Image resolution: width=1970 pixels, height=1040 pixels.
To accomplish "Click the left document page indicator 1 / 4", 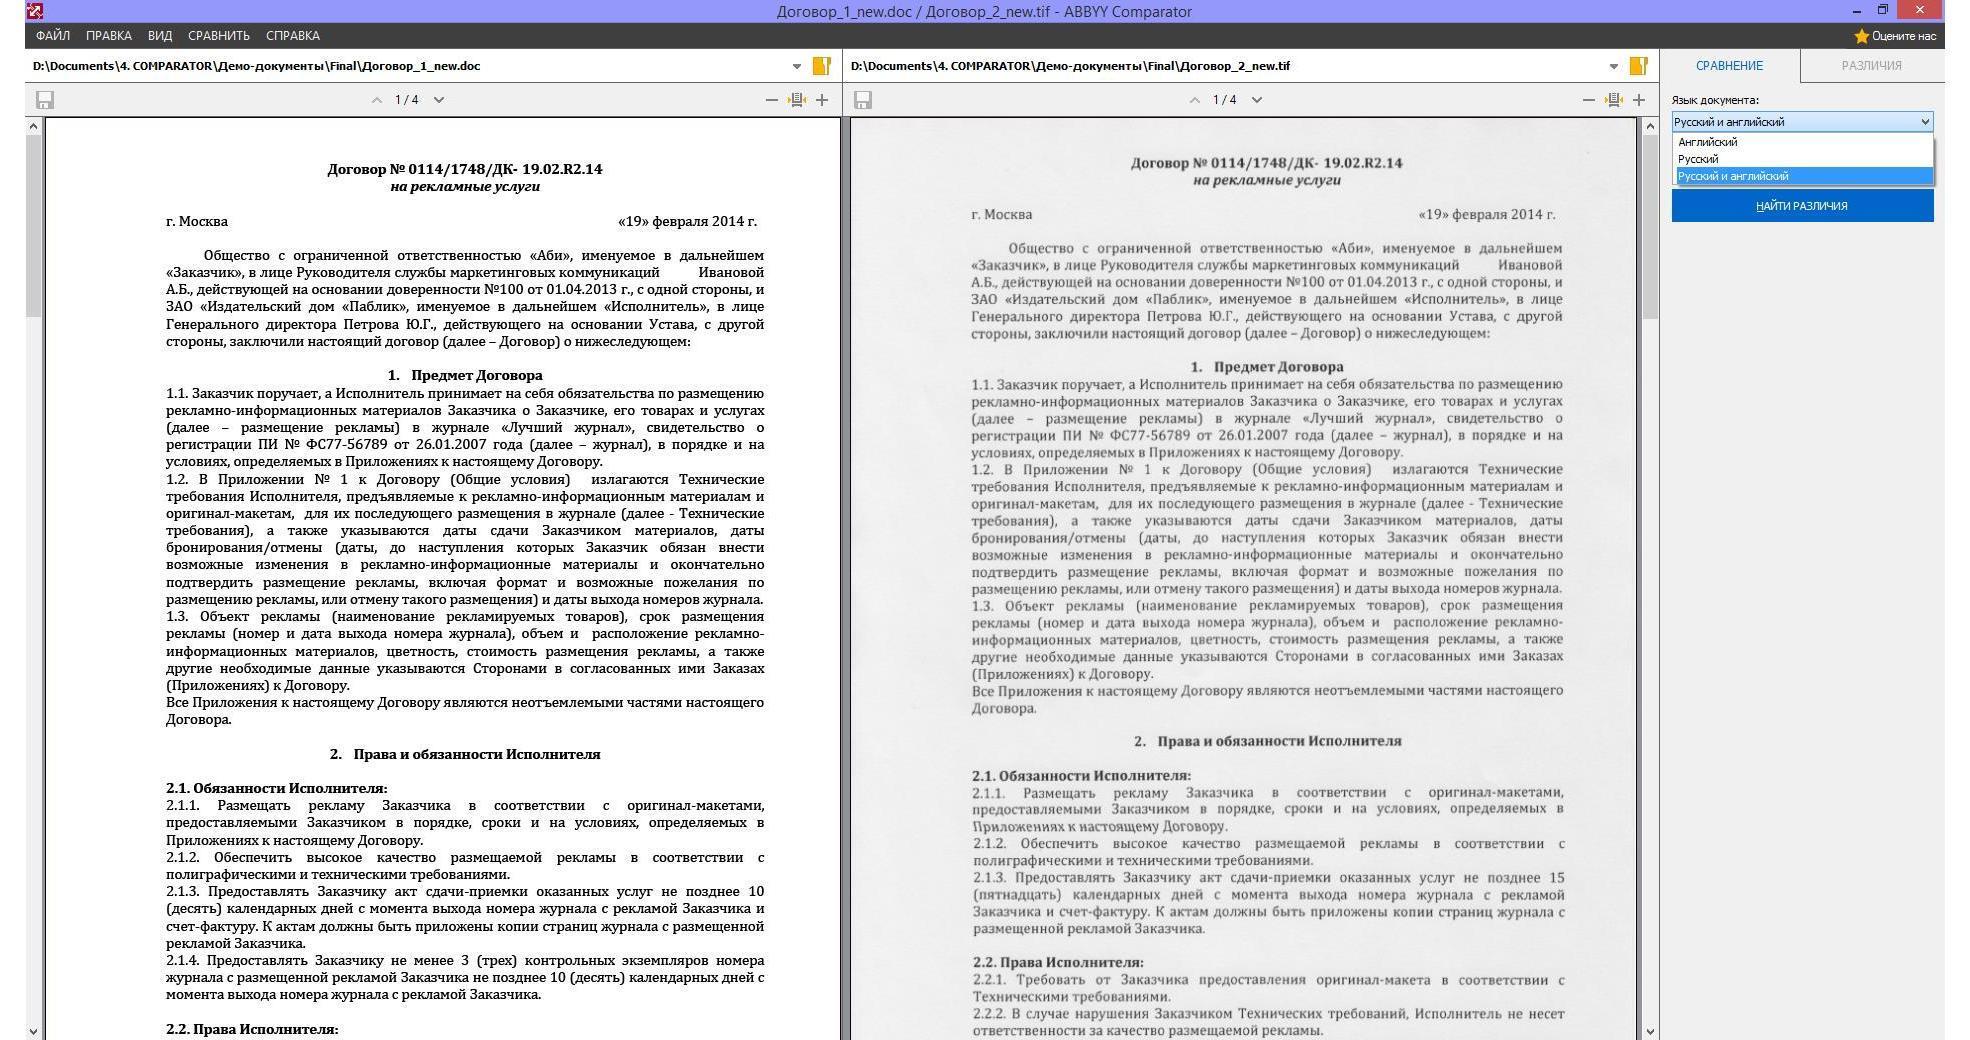I will point(407,100).
